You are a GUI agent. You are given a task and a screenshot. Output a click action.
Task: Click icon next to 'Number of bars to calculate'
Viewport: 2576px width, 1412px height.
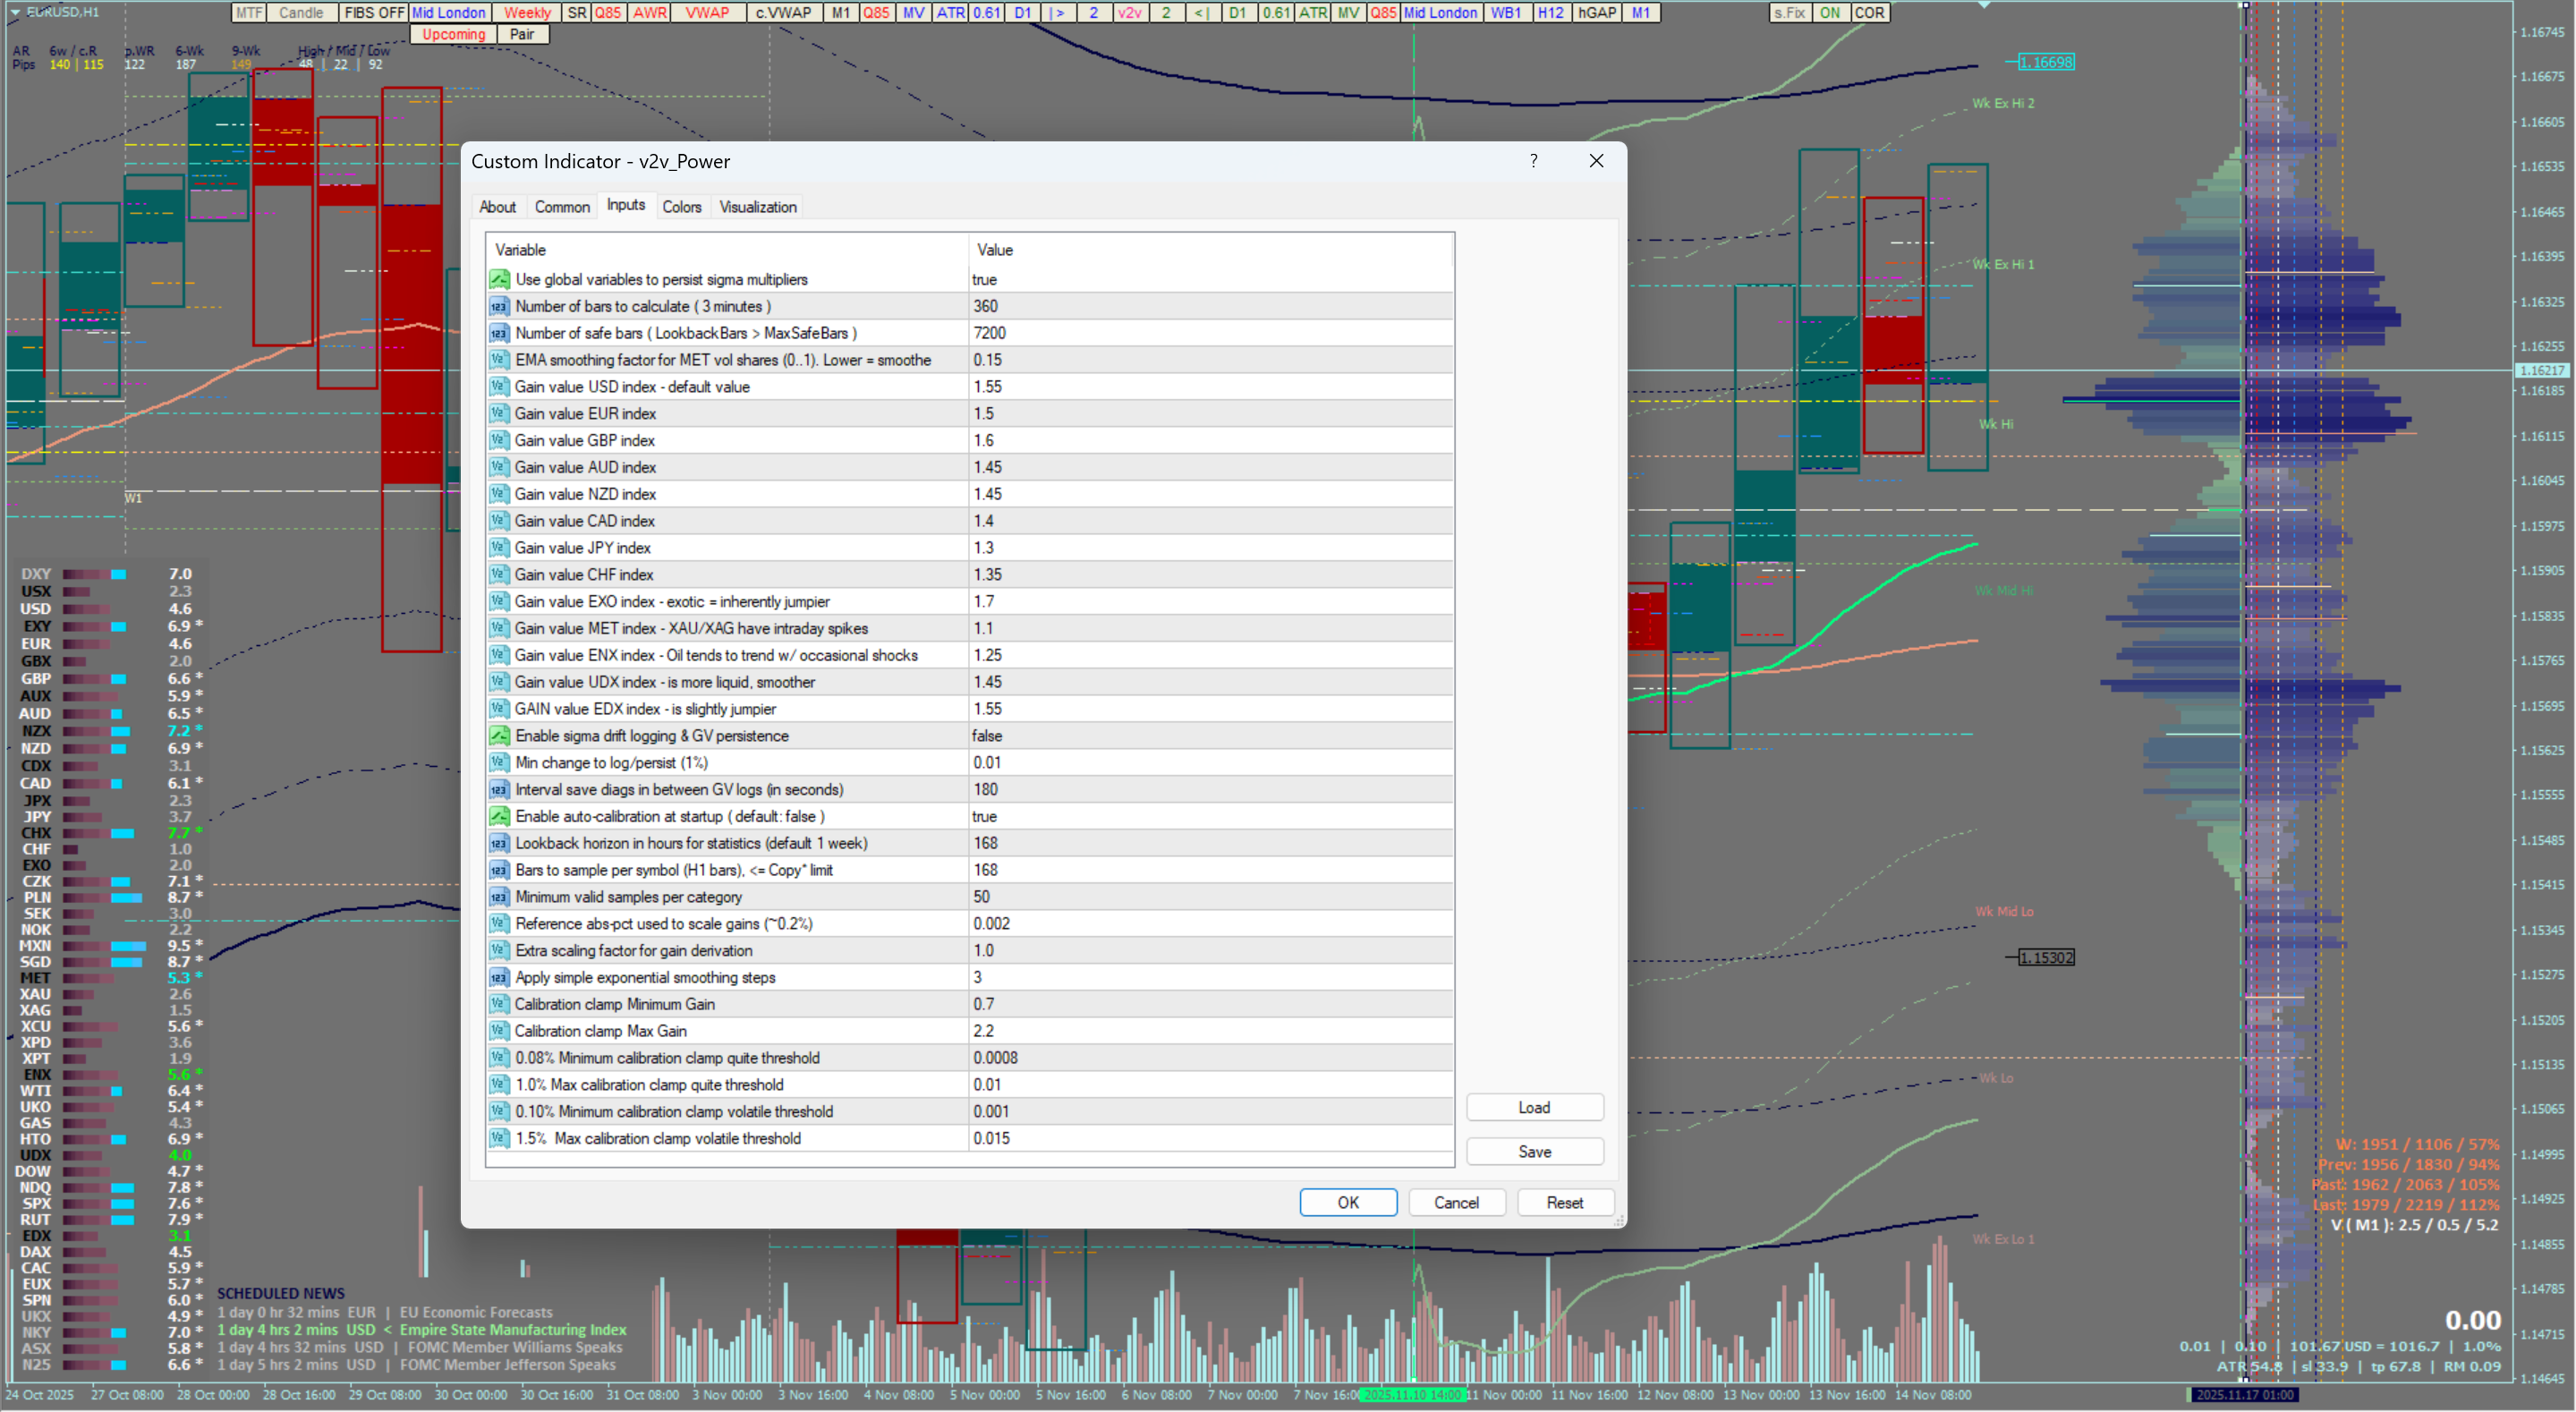click(499, 306)
